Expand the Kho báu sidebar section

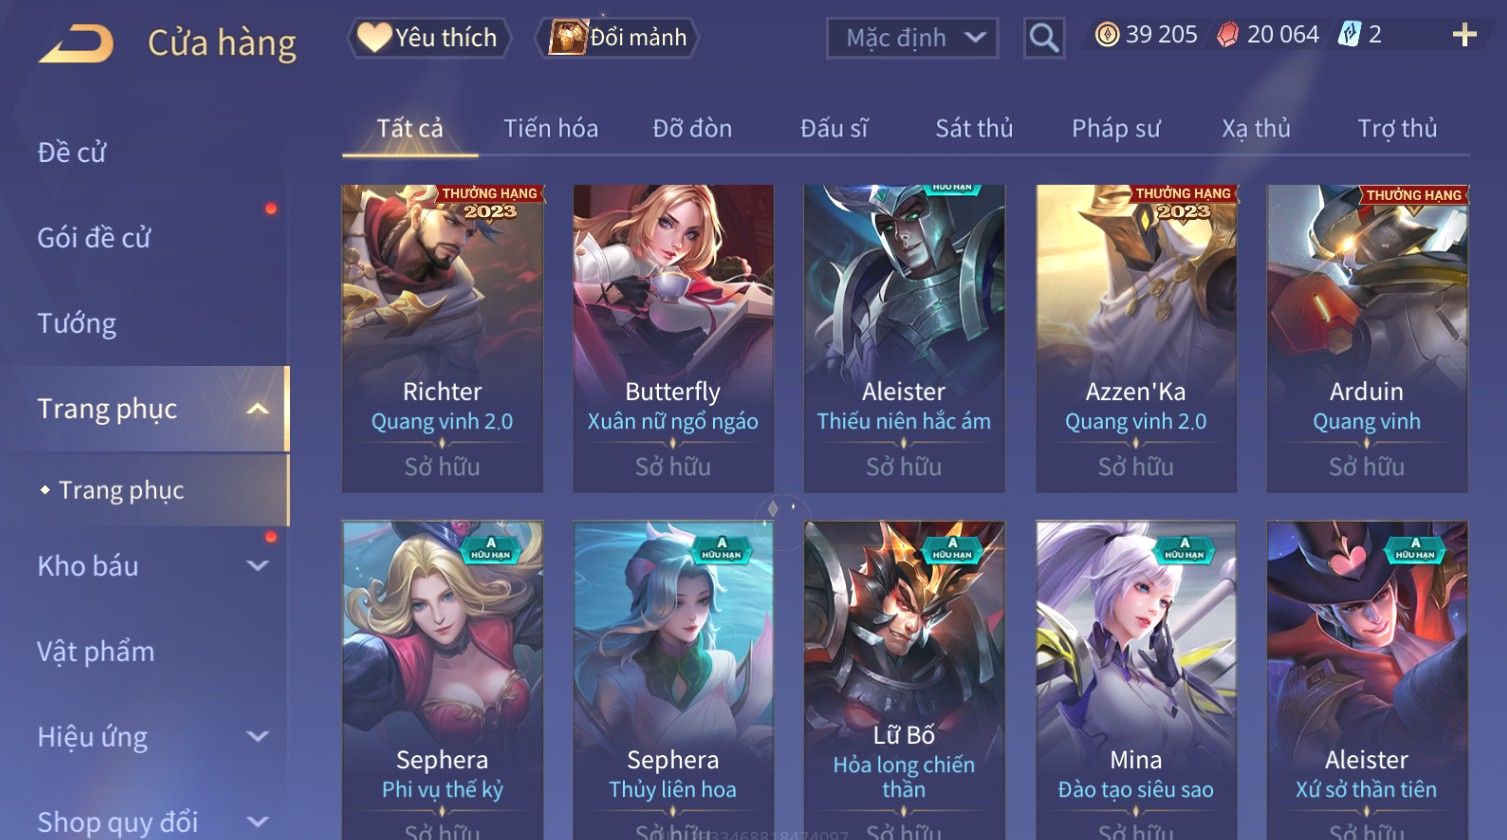258,566
